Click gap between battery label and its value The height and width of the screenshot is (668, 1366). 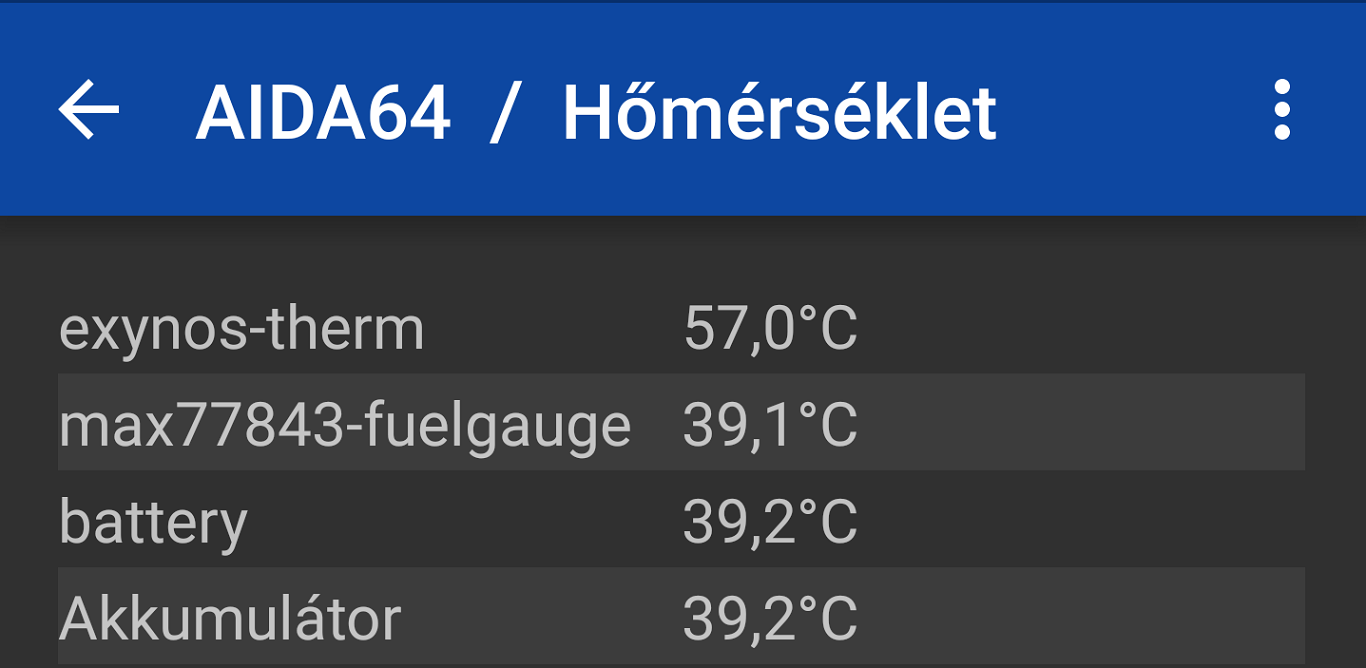pos(465,520)
